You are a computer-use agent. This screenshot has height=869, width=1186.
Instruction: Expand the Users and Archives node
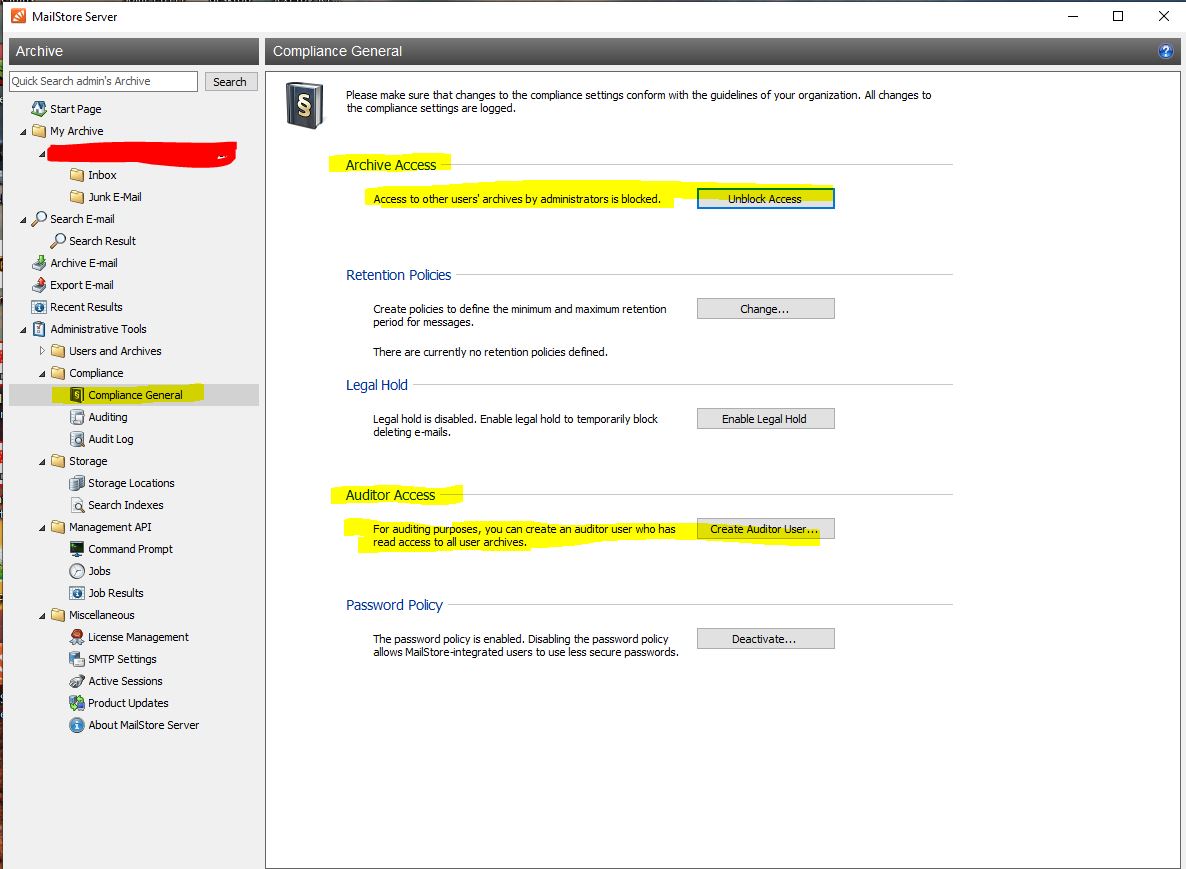tap(42, 351)
